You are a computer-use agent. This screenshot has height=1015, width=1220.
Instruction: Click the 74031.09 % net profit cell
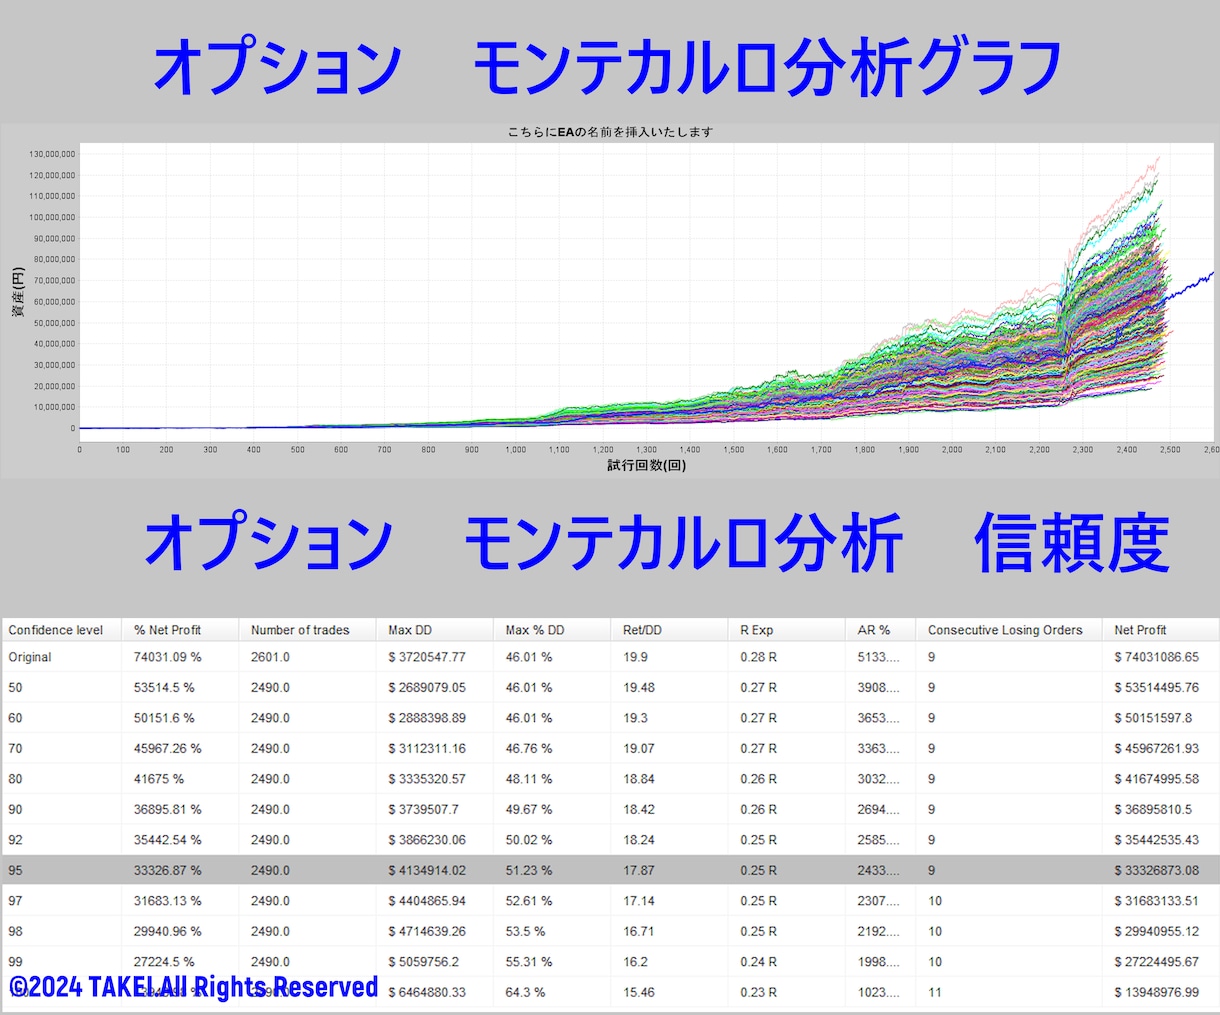point(167,657)
